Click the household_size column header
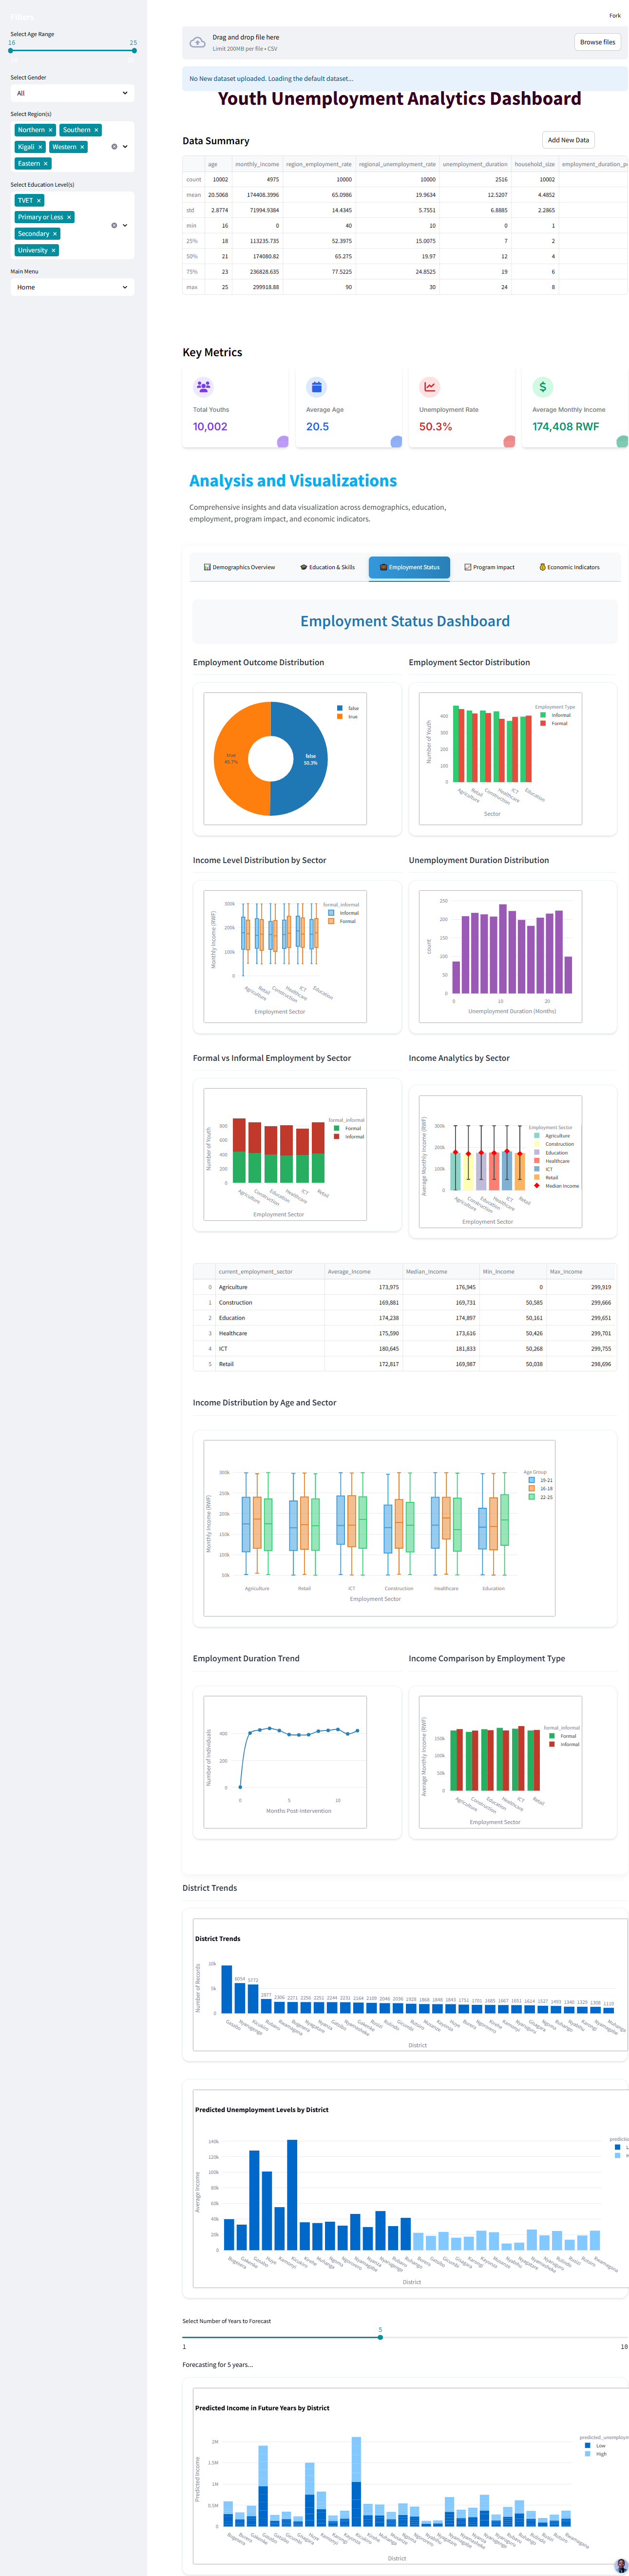Screen dimensions: 629x2576 click(x=535, y=164)
